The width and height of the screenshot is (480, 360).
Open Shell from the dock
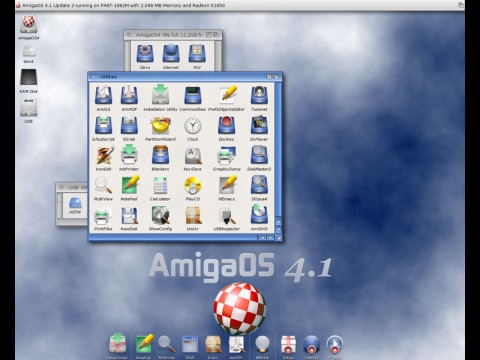click(x=190, y=344)
